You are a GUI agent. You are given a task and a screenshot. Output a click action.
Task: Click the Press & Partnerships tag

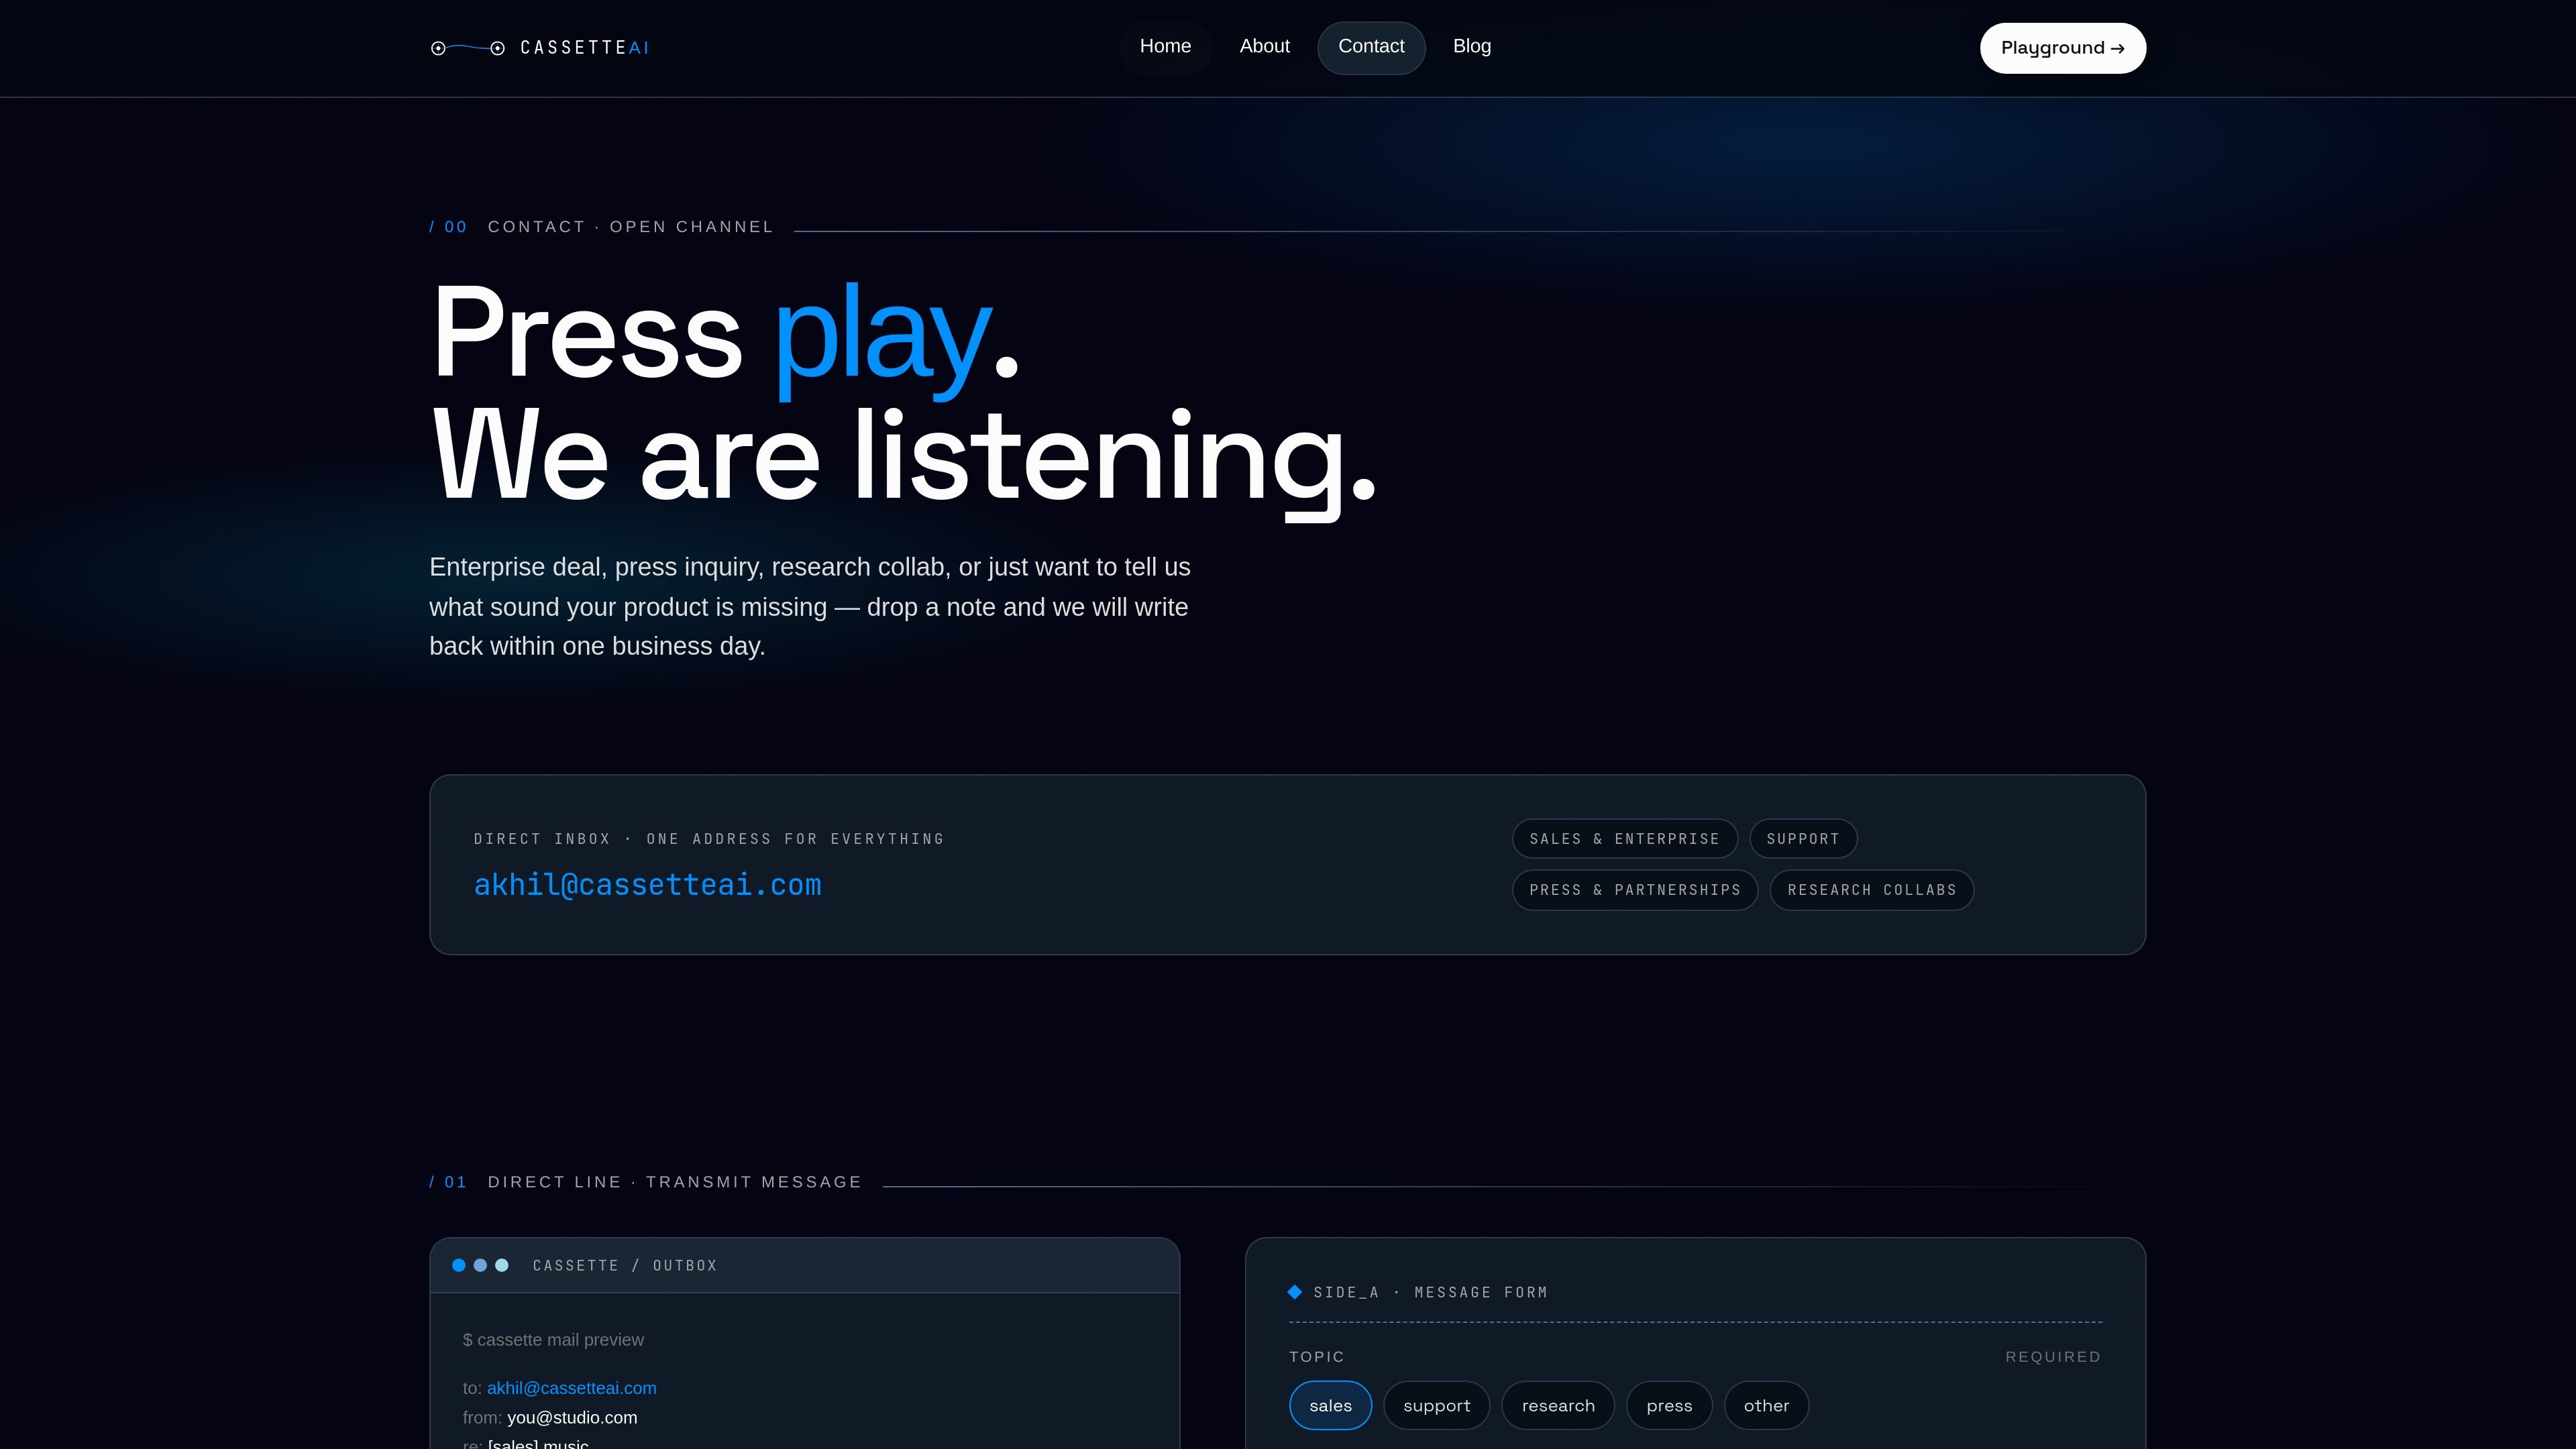pos(1635,890)
